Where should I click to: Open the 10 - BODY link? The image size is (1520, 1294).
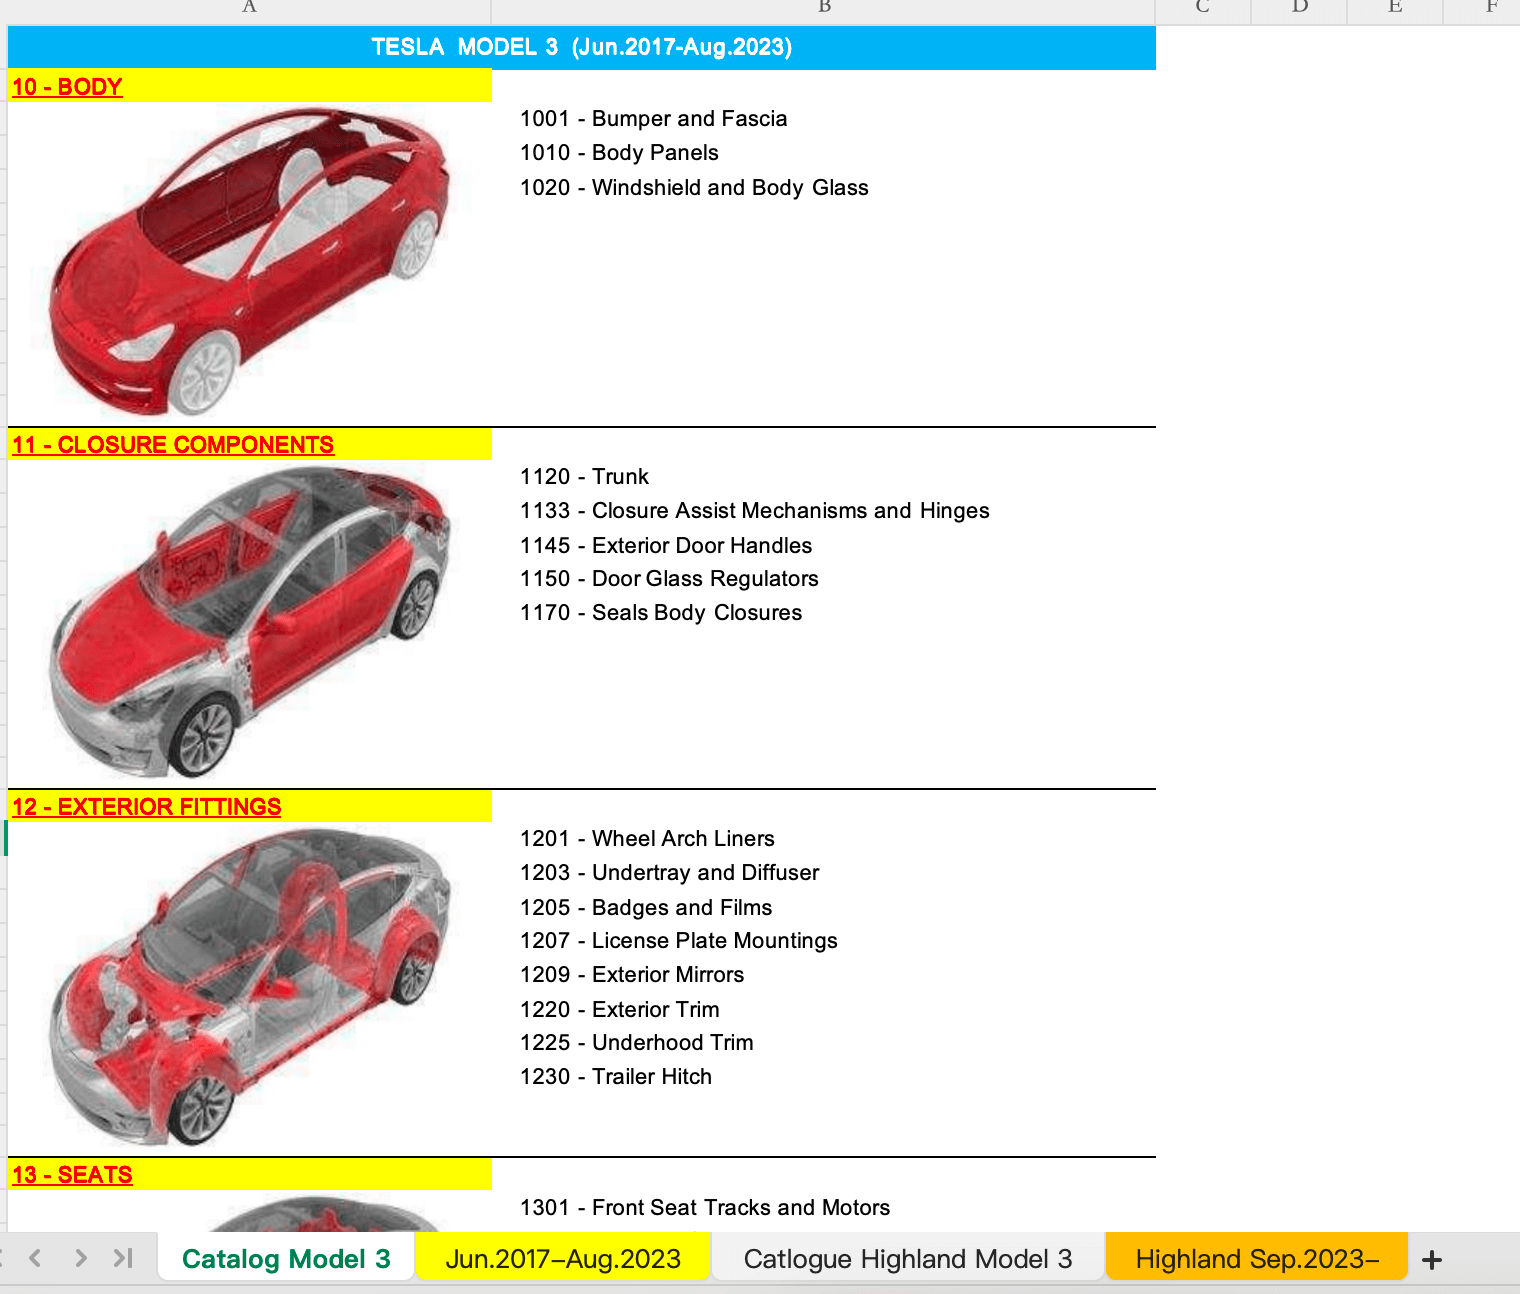(67, 87)
